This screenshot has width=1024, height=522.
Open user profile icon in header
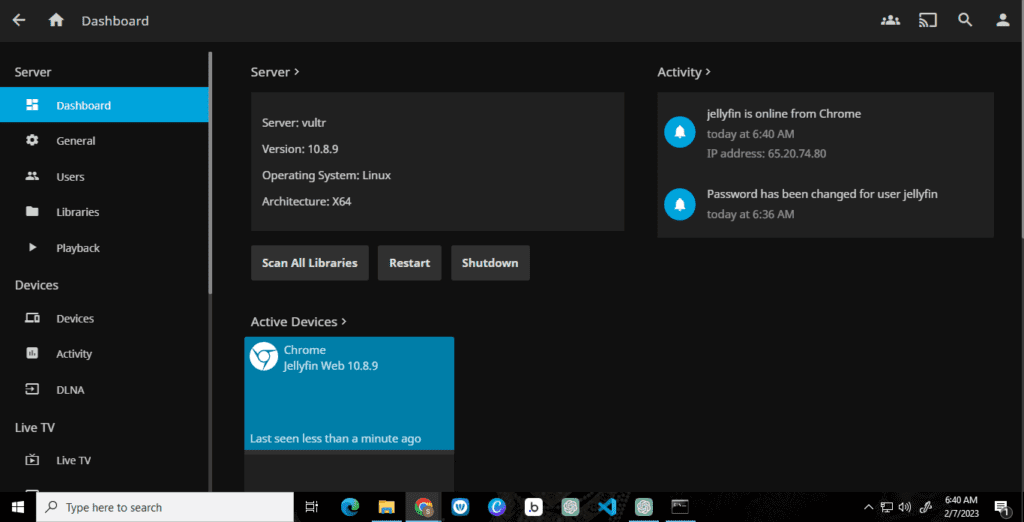(x=1003, y=20)
